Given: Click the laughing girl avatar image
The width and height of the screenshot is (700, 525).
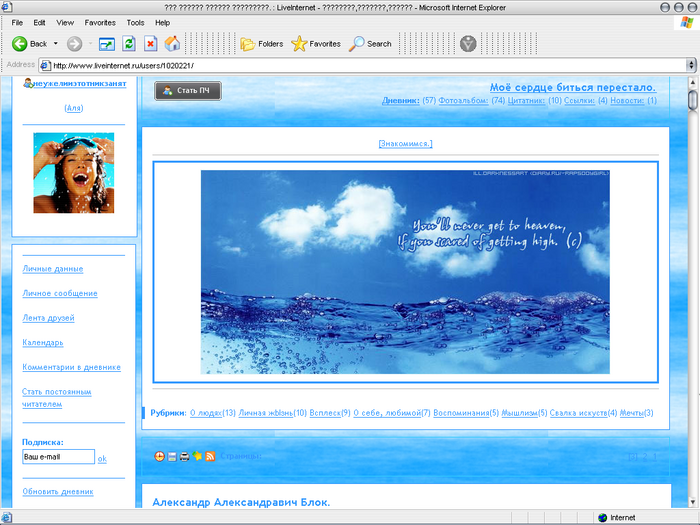Looking at the screenshot, I should (x=74, y=173).
